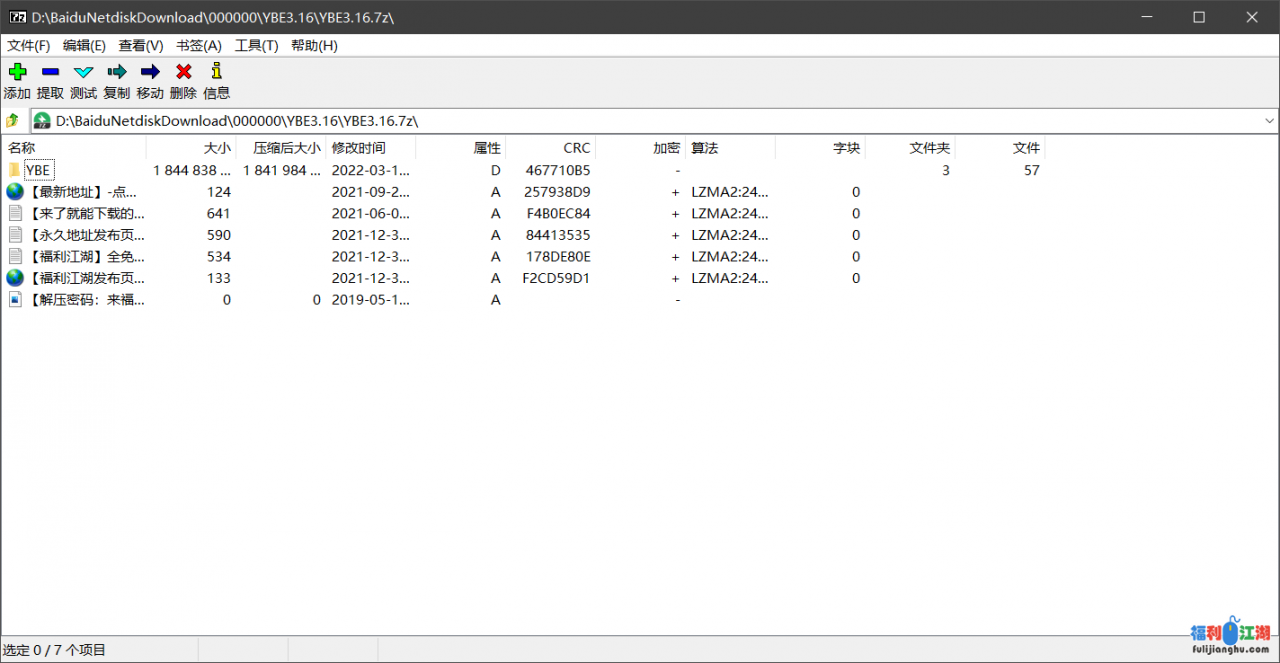Image resolution: width=1280 pixels, height=663 pixels.
Task: Sort by 修改时间 column header
Action: tap(358, 148)
